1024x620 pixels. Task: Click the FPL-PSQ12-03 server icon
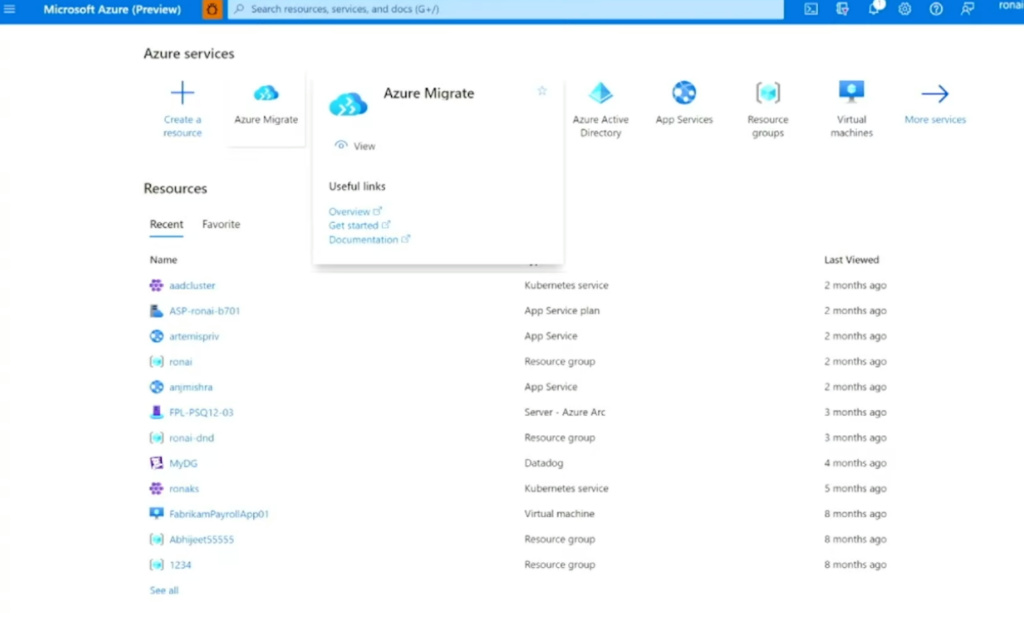(x=156, y=412)
